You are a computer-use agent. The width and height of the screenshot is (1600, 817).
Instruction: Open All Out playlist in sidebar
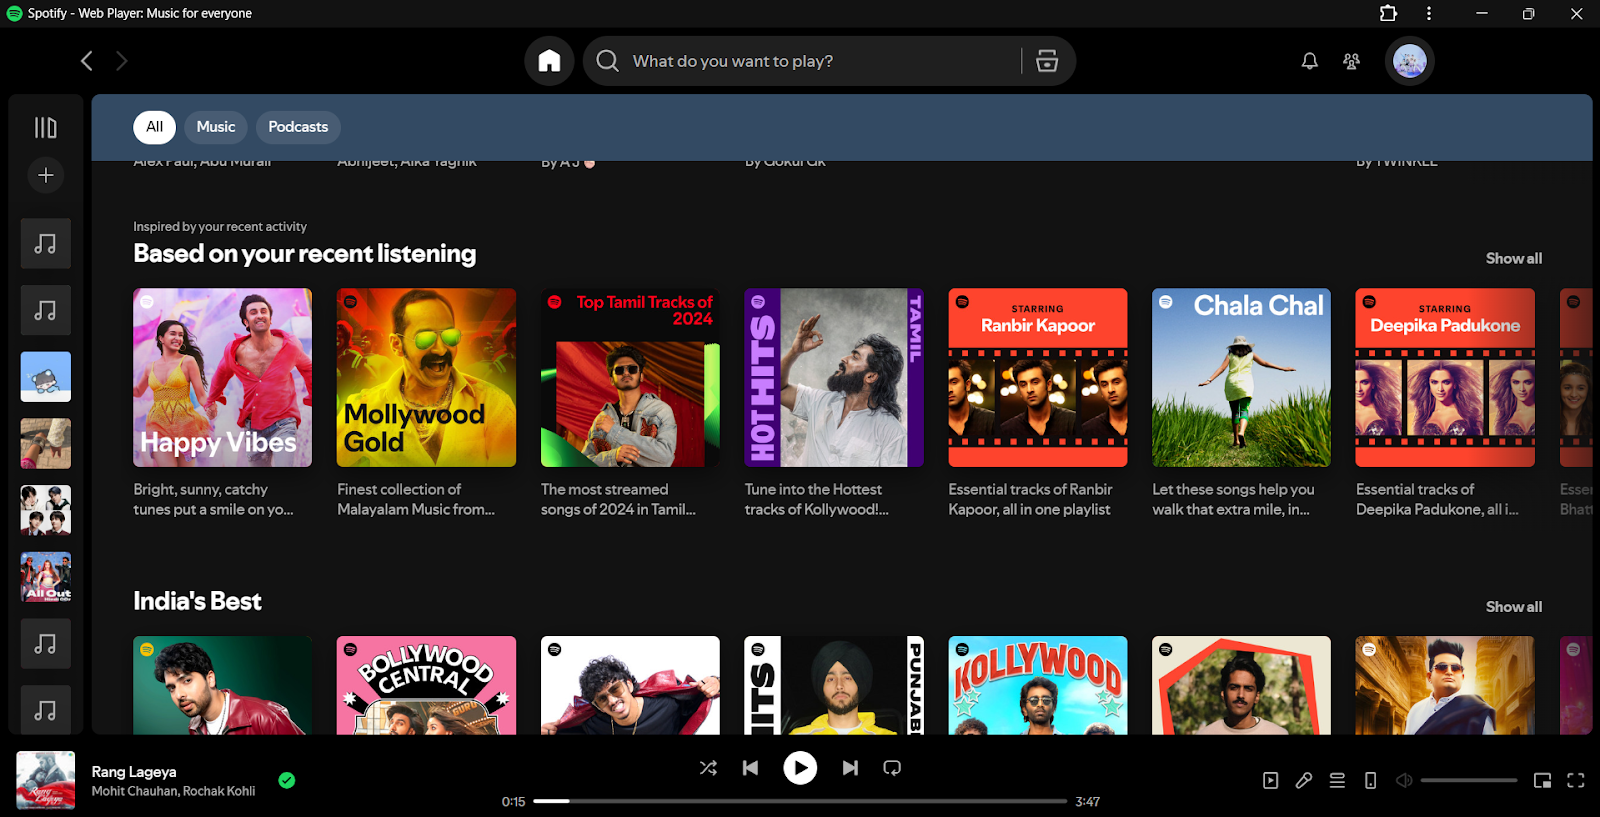pos(46,577)
